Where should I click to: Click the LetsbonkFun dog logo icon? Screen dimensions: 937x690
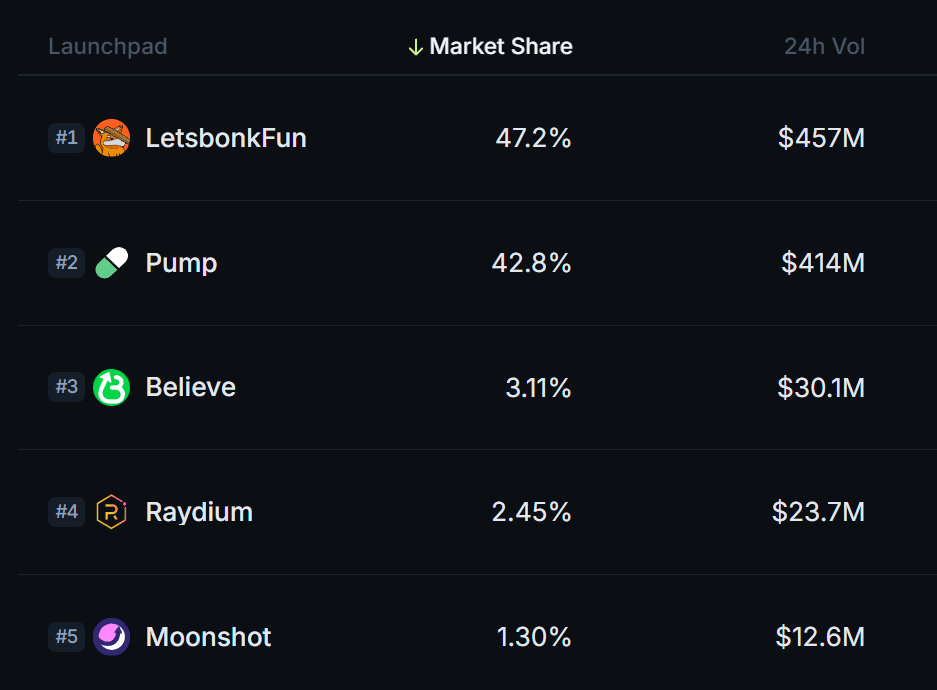coord(111,137)
